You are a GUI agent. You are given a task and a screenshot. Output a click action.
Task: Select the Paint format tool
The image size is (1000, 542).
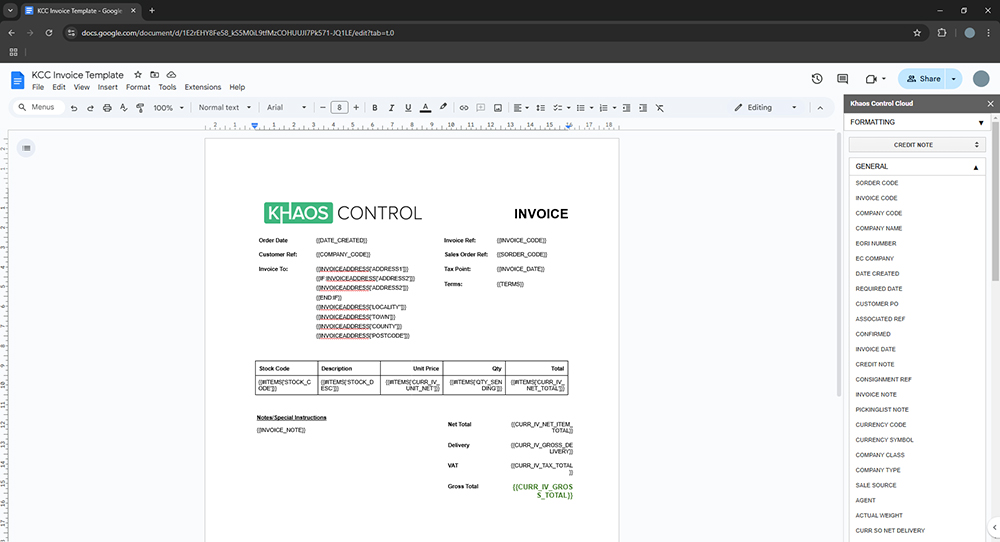pos(140,108)
